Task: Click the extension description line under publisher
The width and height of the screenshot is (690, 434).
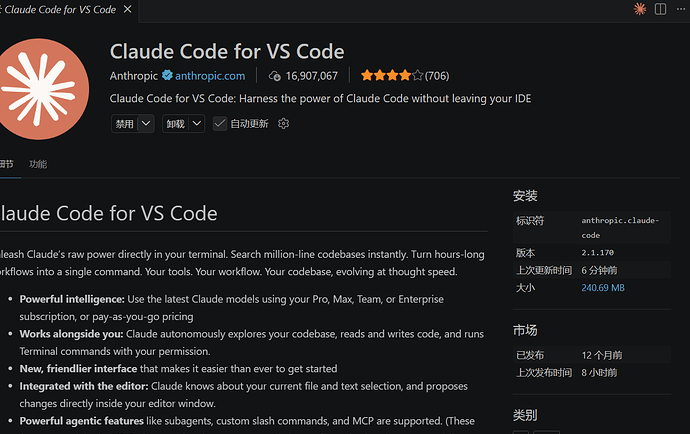Action: [x=320, y=99]
